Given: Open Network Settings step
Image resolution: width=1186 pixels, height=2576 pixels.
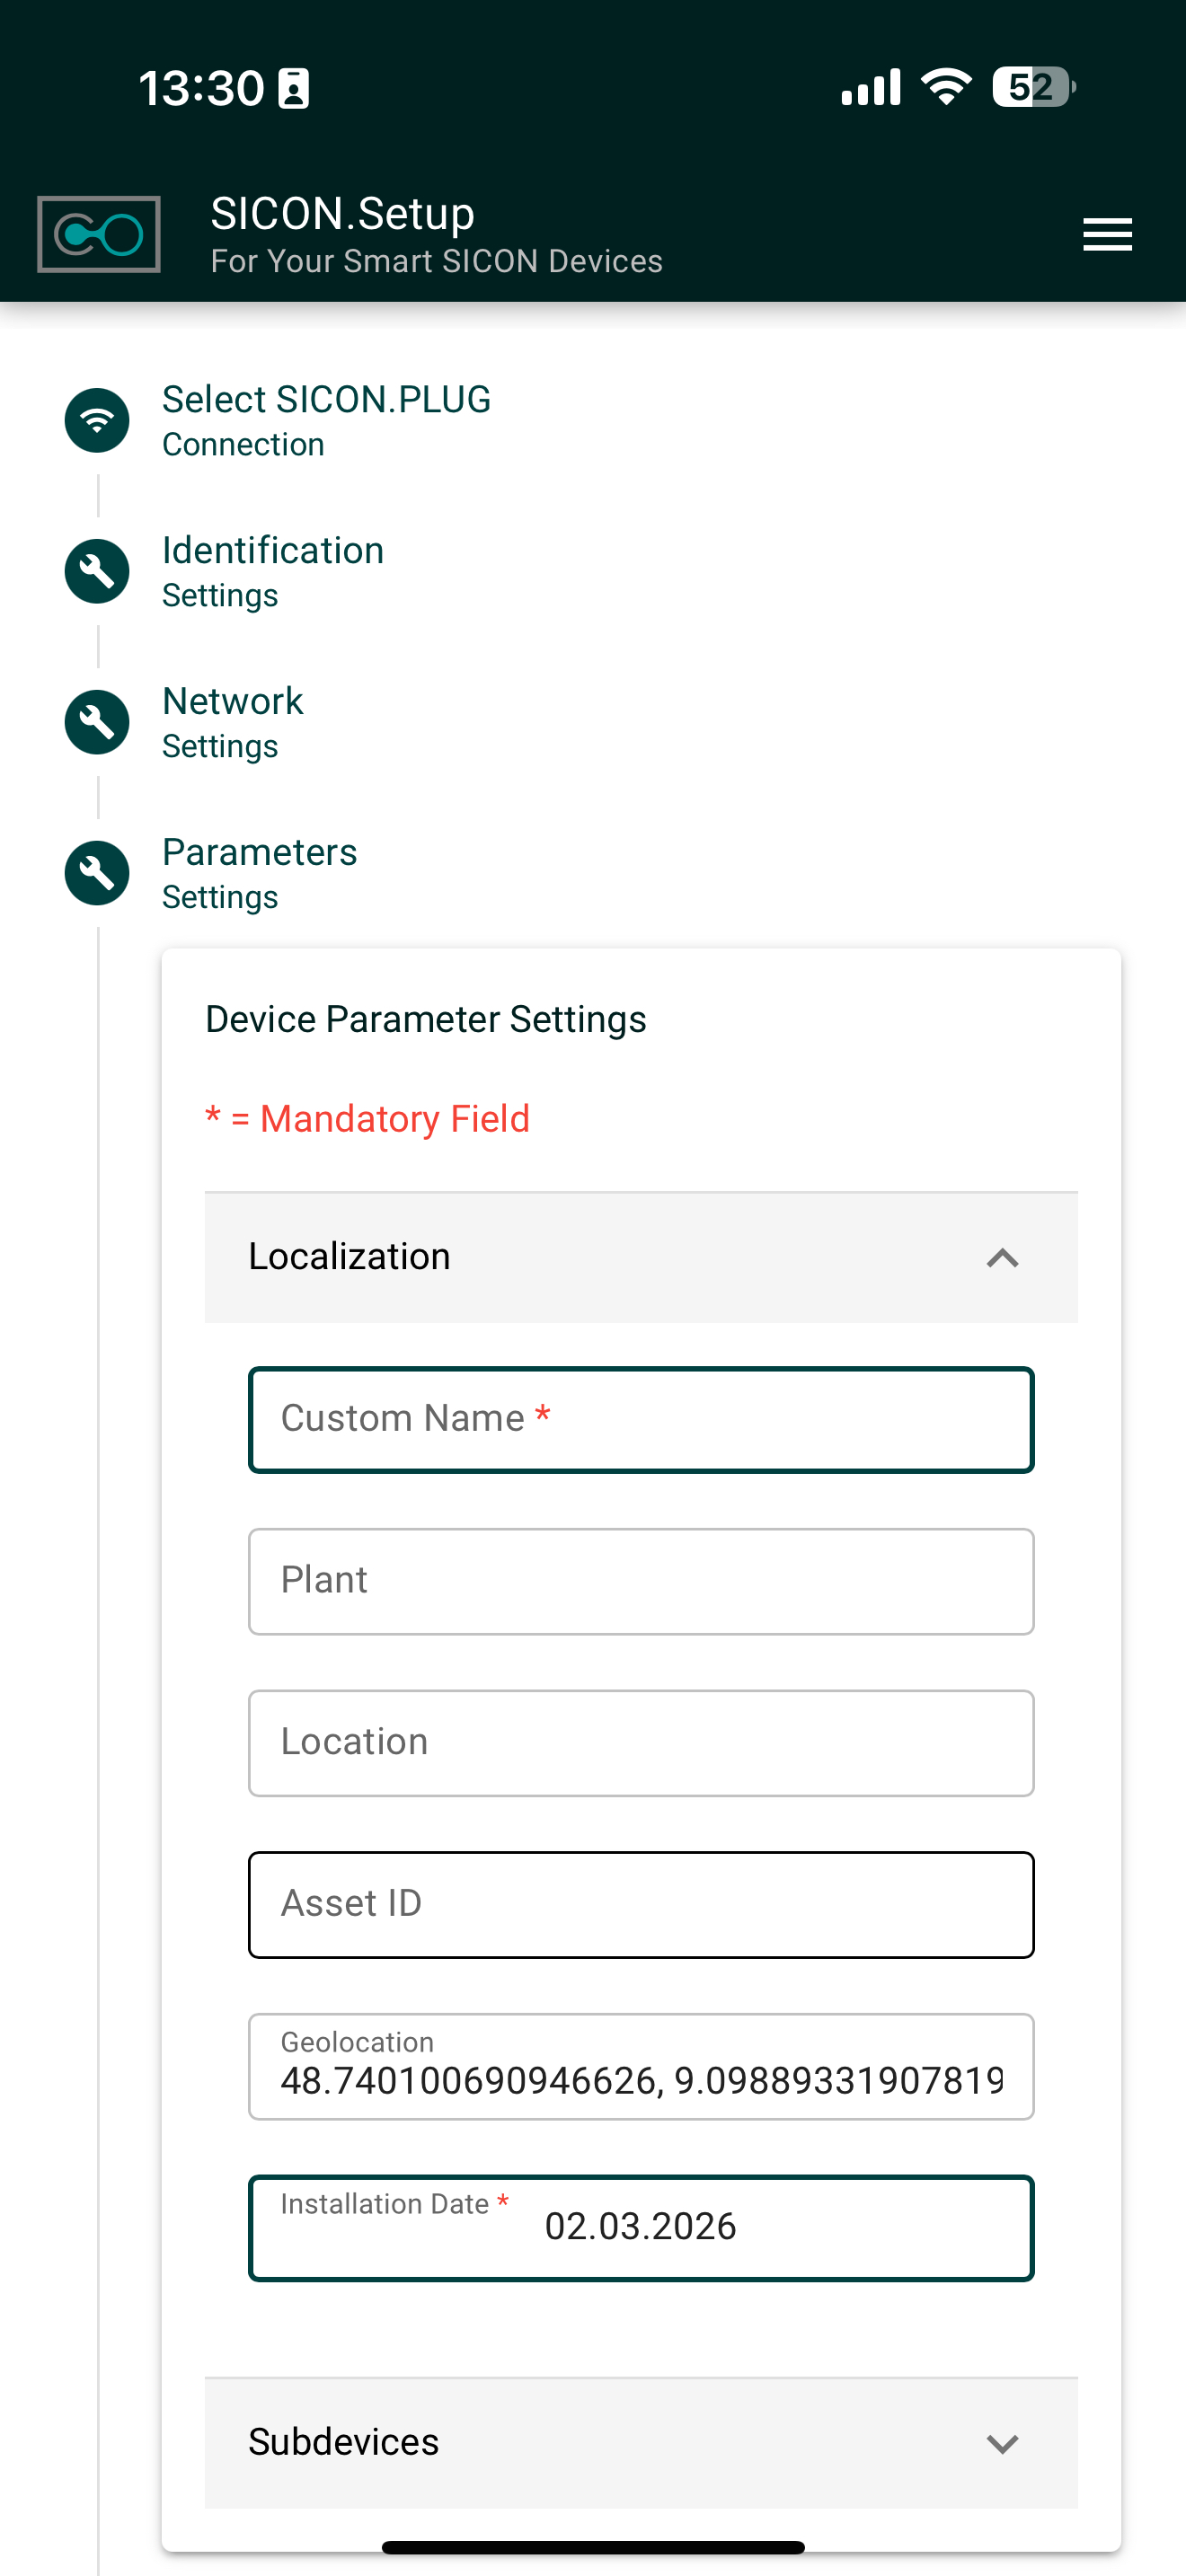Looking at the screenshot, I should pos(232,722).
